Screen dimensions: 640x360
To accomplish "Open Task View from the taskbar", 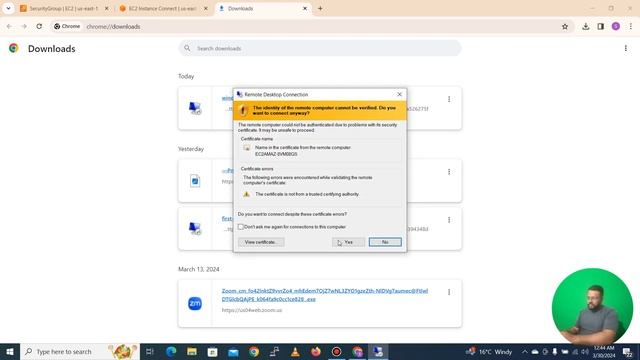I will [150, 351].
